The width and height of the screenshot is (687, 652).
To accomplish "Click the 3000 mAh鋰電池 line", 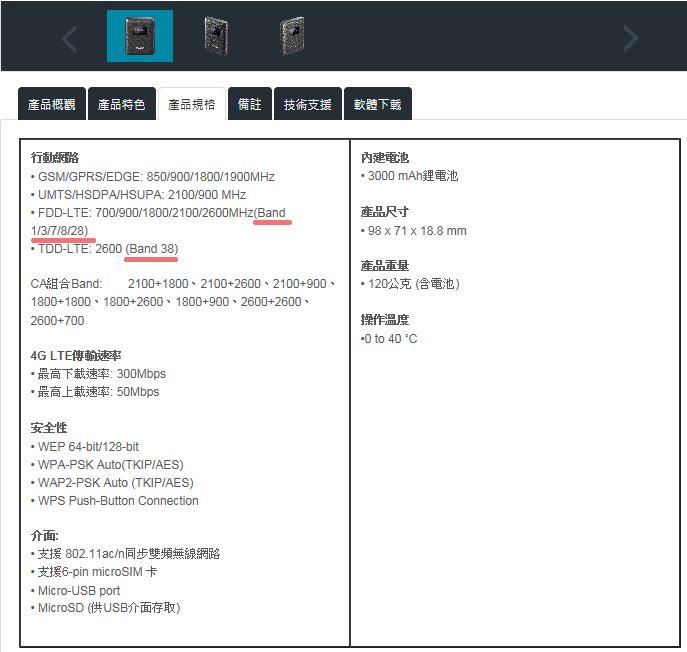I will pyautogui.click(x=409, y=176).
